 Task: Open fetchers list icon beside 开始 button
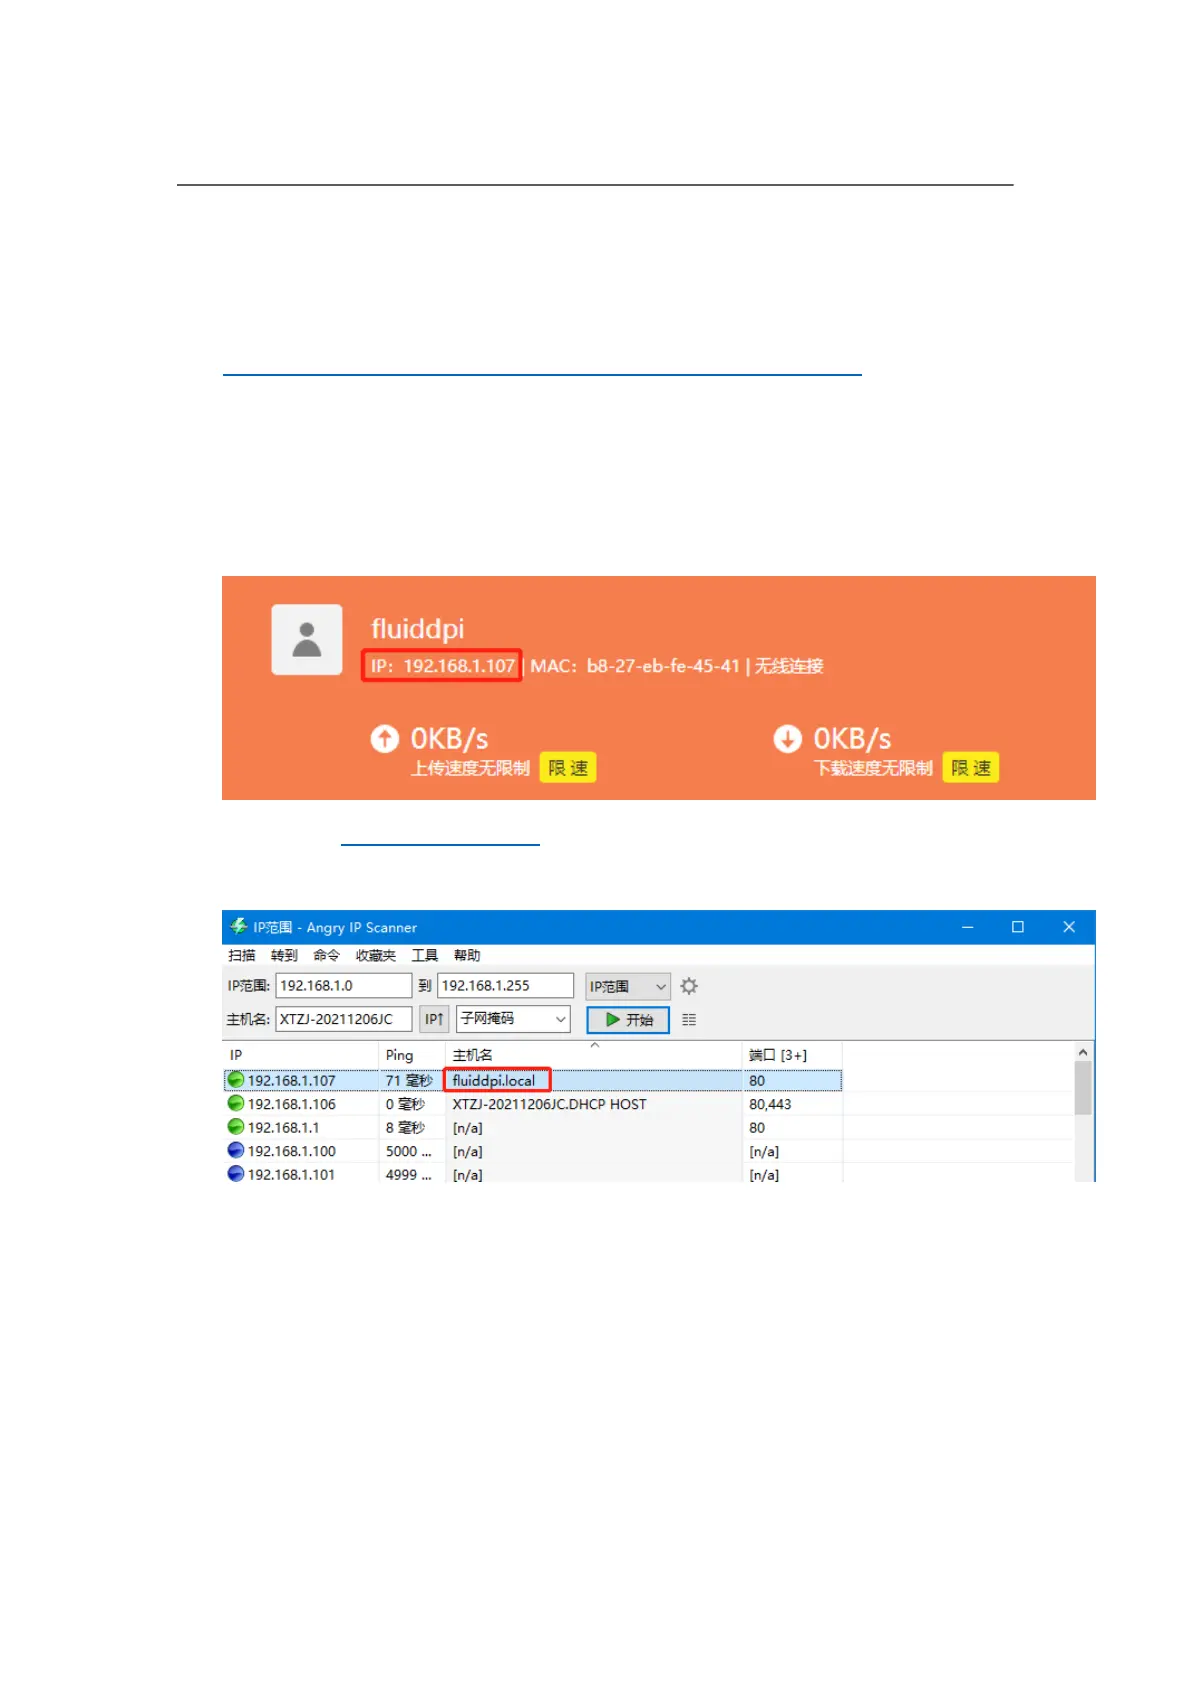(689, 1019)
